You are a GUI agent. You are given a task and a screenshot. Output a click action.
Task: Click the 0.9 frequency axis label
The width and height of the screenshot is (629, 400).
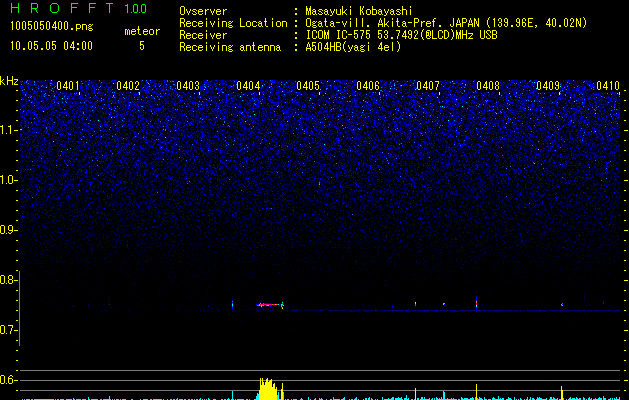[x=8, y=230]
